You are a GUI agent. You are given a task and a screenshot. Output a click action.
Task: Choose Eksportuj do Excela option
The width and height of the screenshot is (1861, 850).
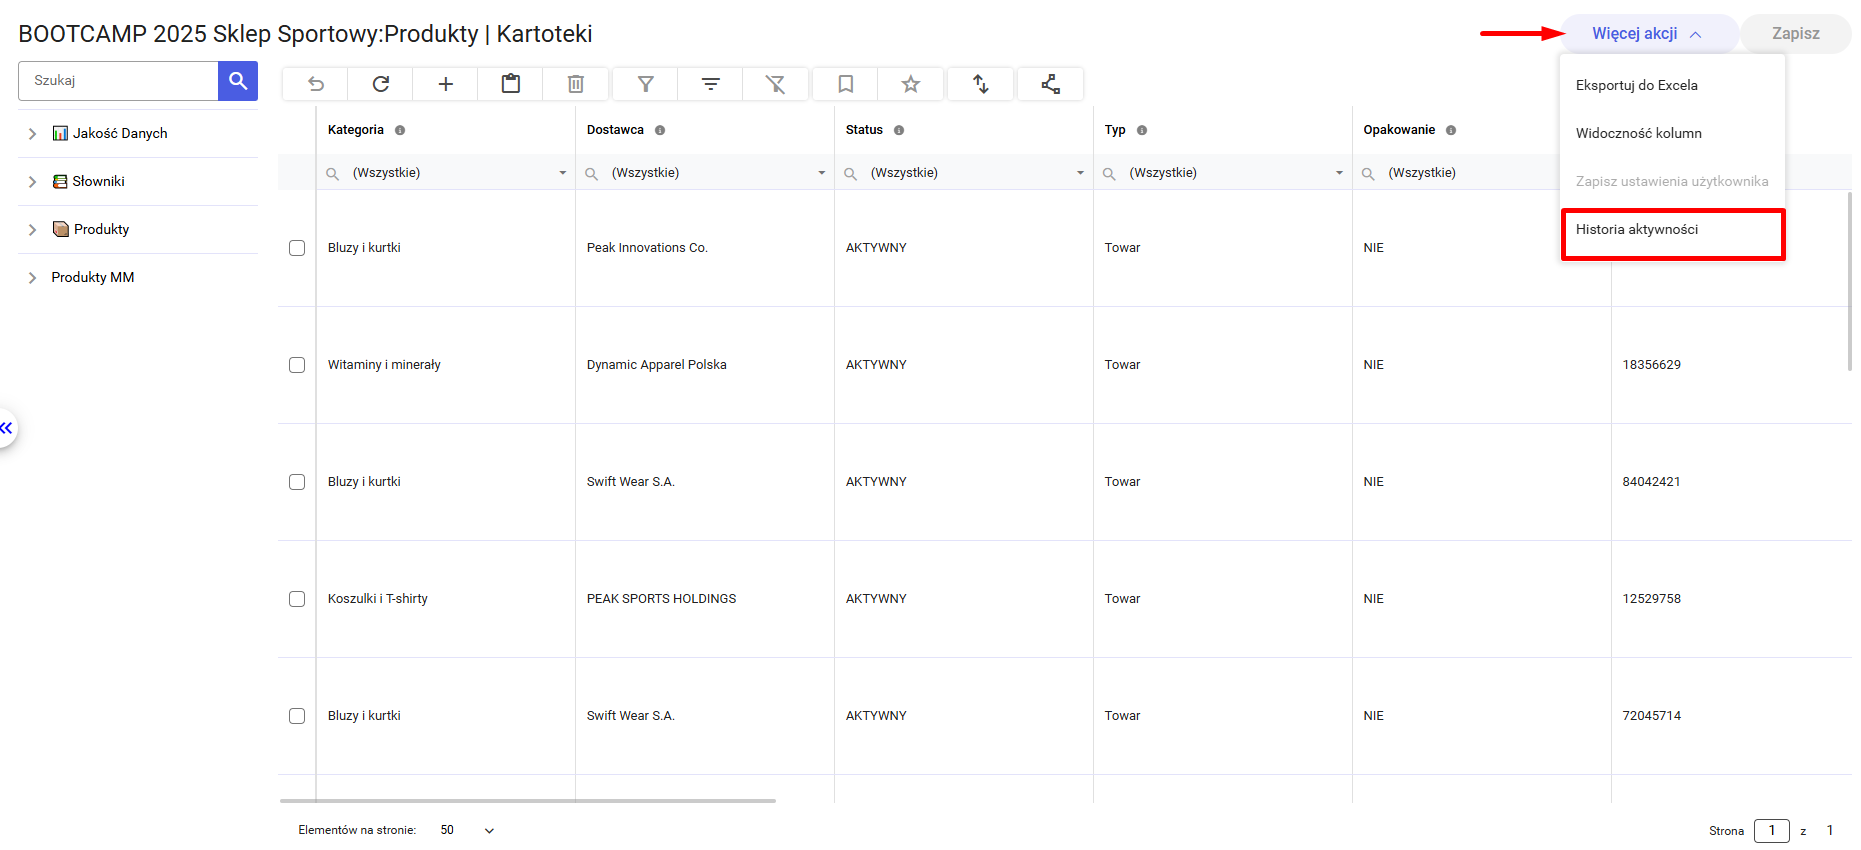point(1637,85)
